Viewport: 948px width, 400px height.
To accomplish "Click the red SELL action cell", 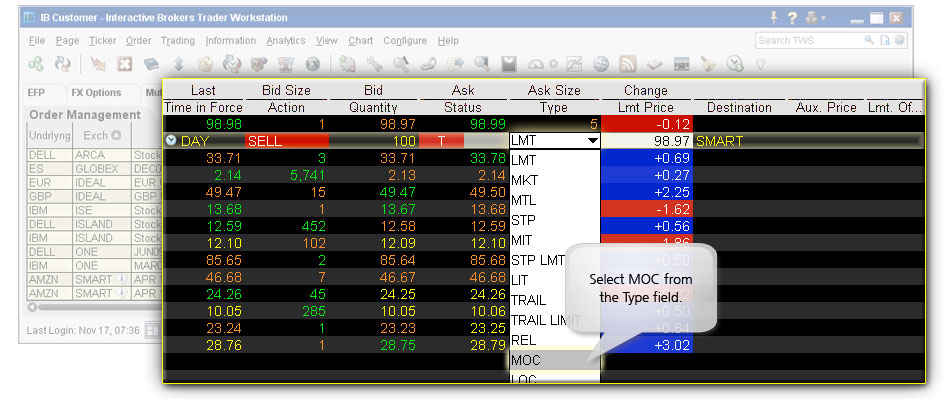I will point(287,141).
